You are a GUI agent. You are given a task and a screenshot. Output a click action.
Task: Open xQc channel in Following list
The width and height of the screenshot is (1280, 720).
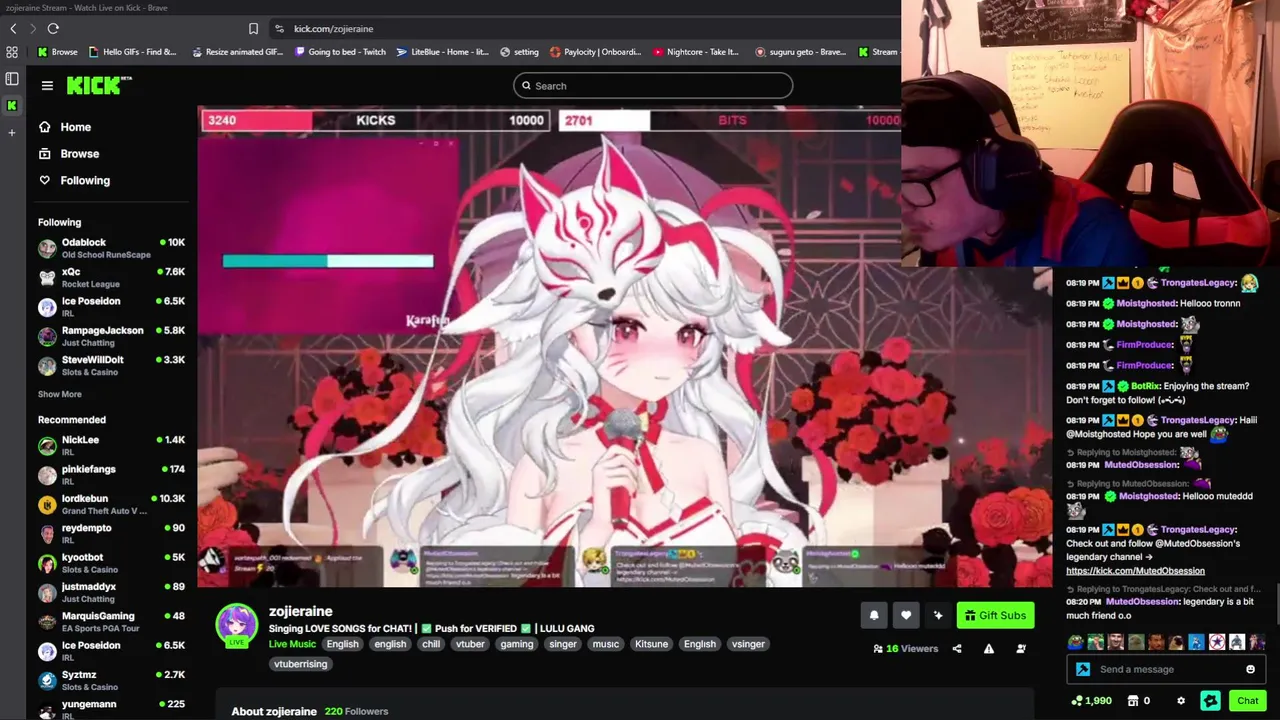[x=111, y=277]
